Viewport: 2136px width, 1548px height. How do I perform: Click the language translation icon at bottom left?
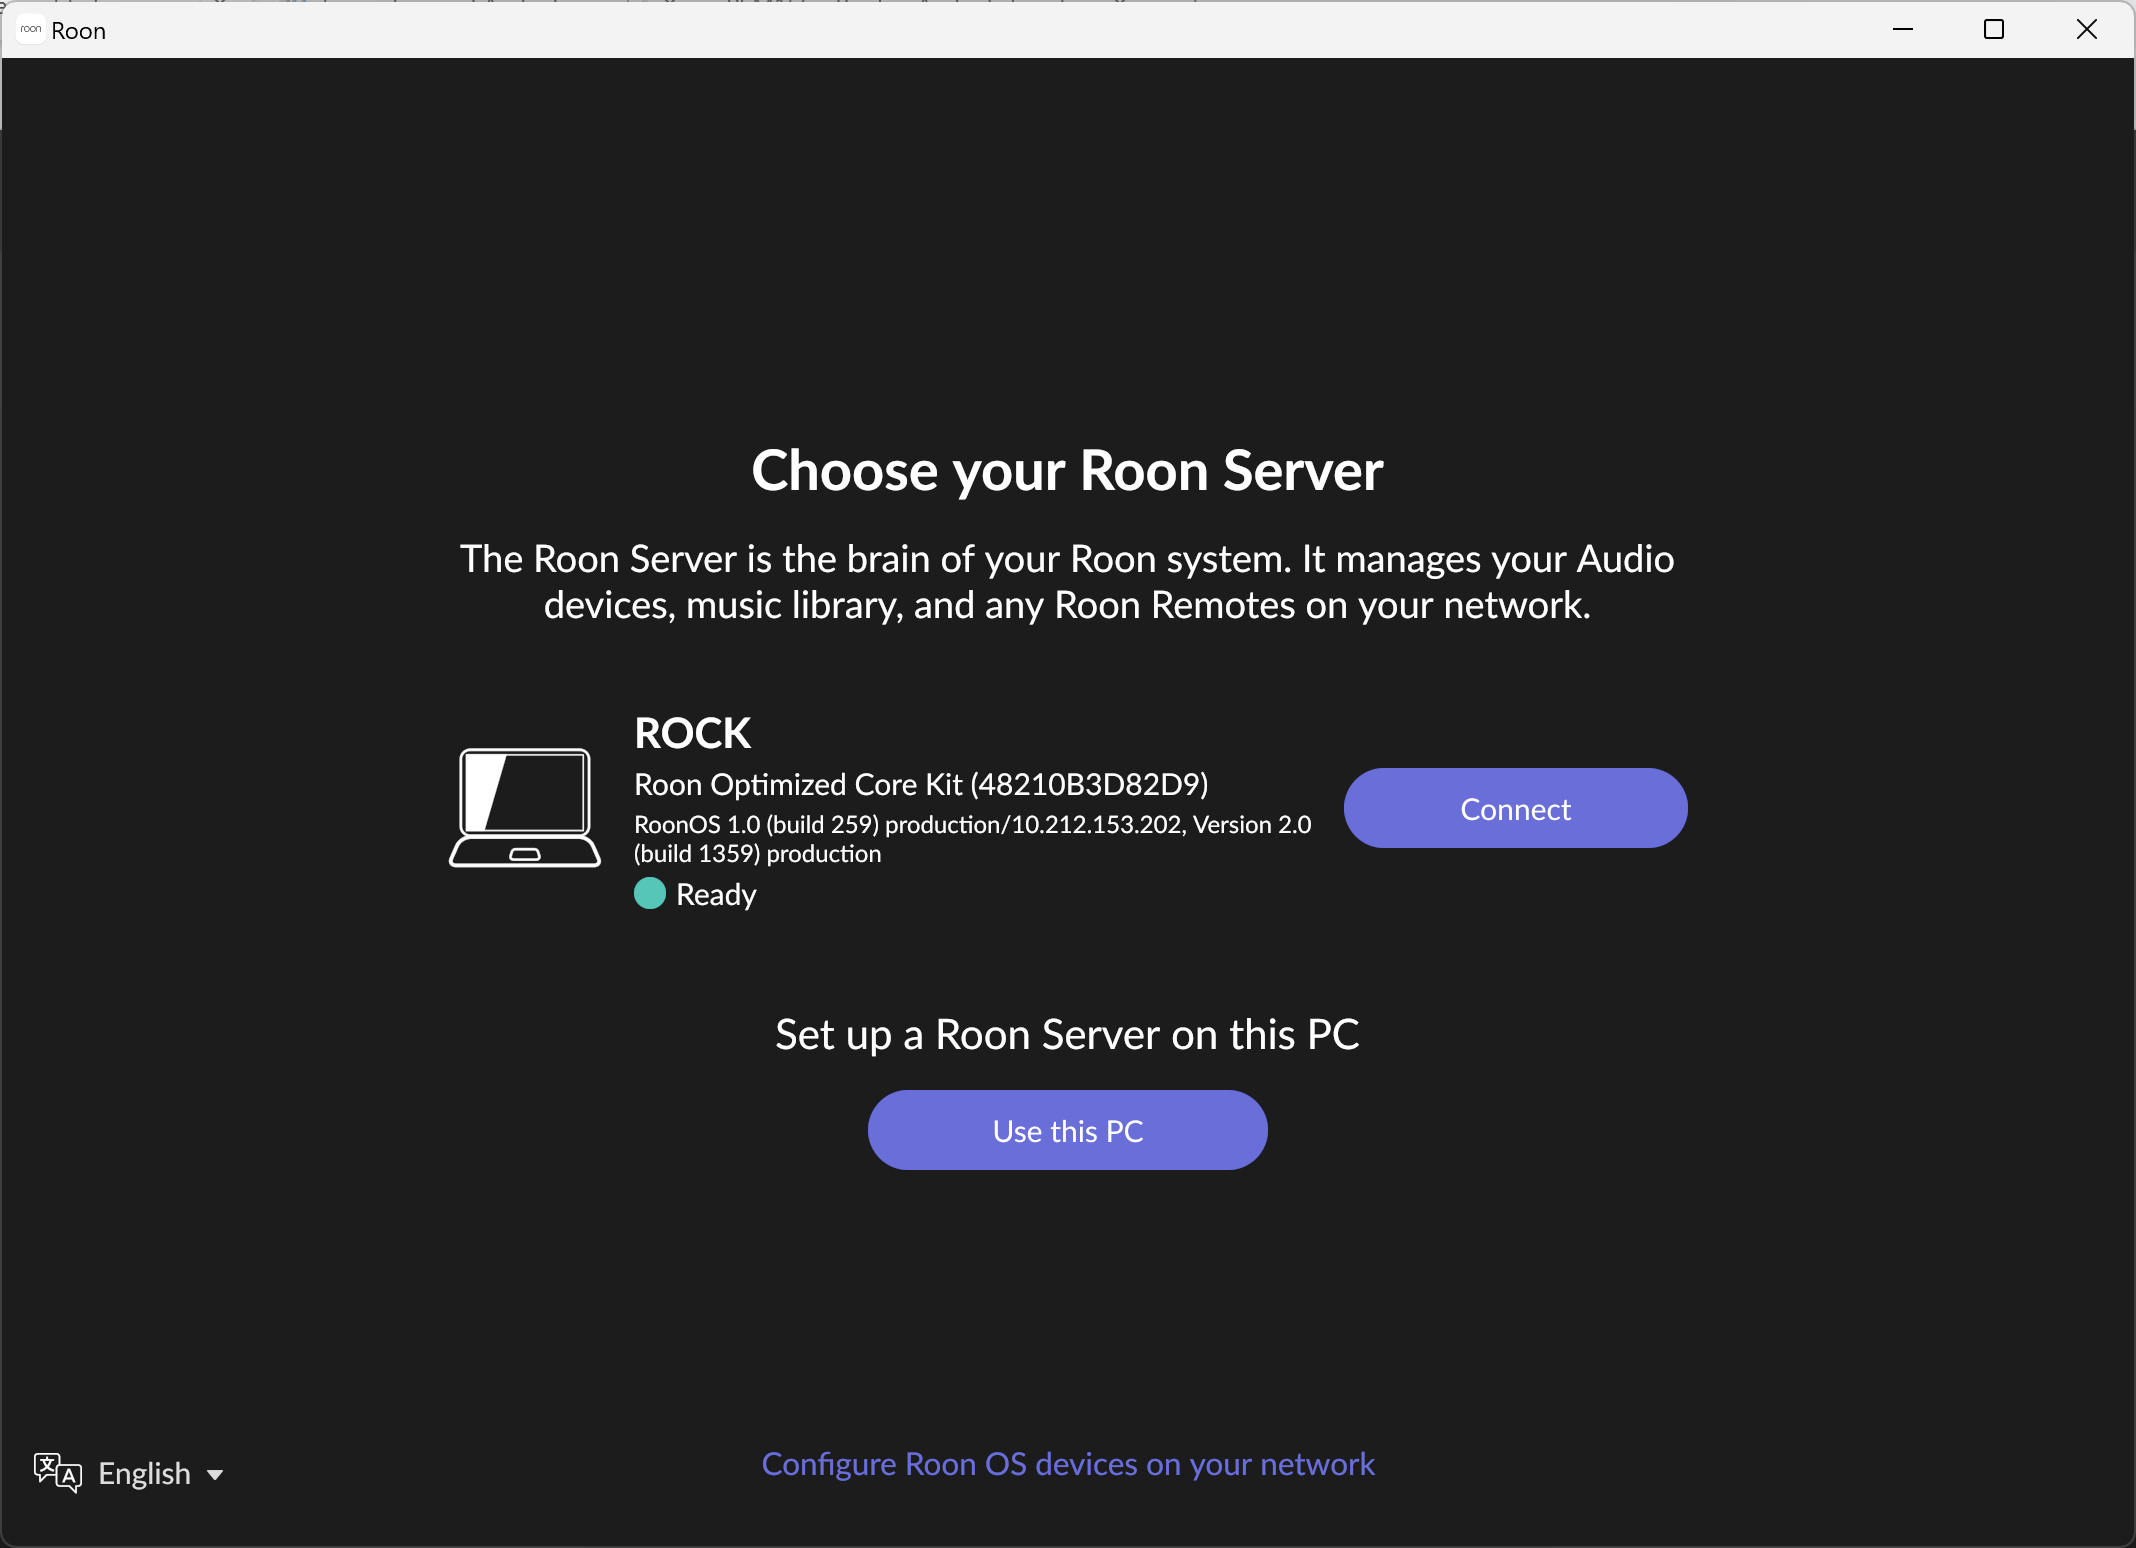[x=57, y=1473]
